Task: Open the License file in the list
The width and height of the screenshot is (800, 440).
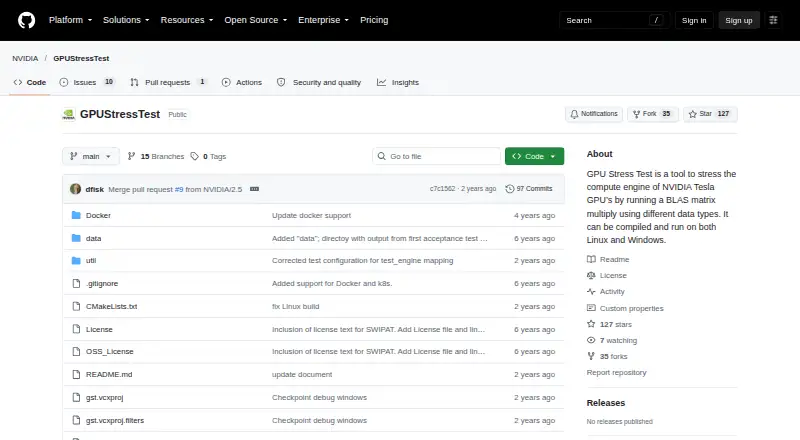Action: click(x=99, y=330)
